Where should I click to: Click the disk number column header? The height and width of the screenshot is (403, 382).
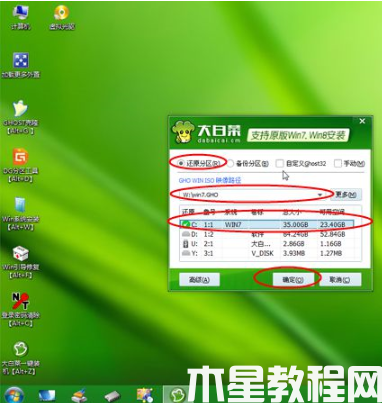click(209, 212)
